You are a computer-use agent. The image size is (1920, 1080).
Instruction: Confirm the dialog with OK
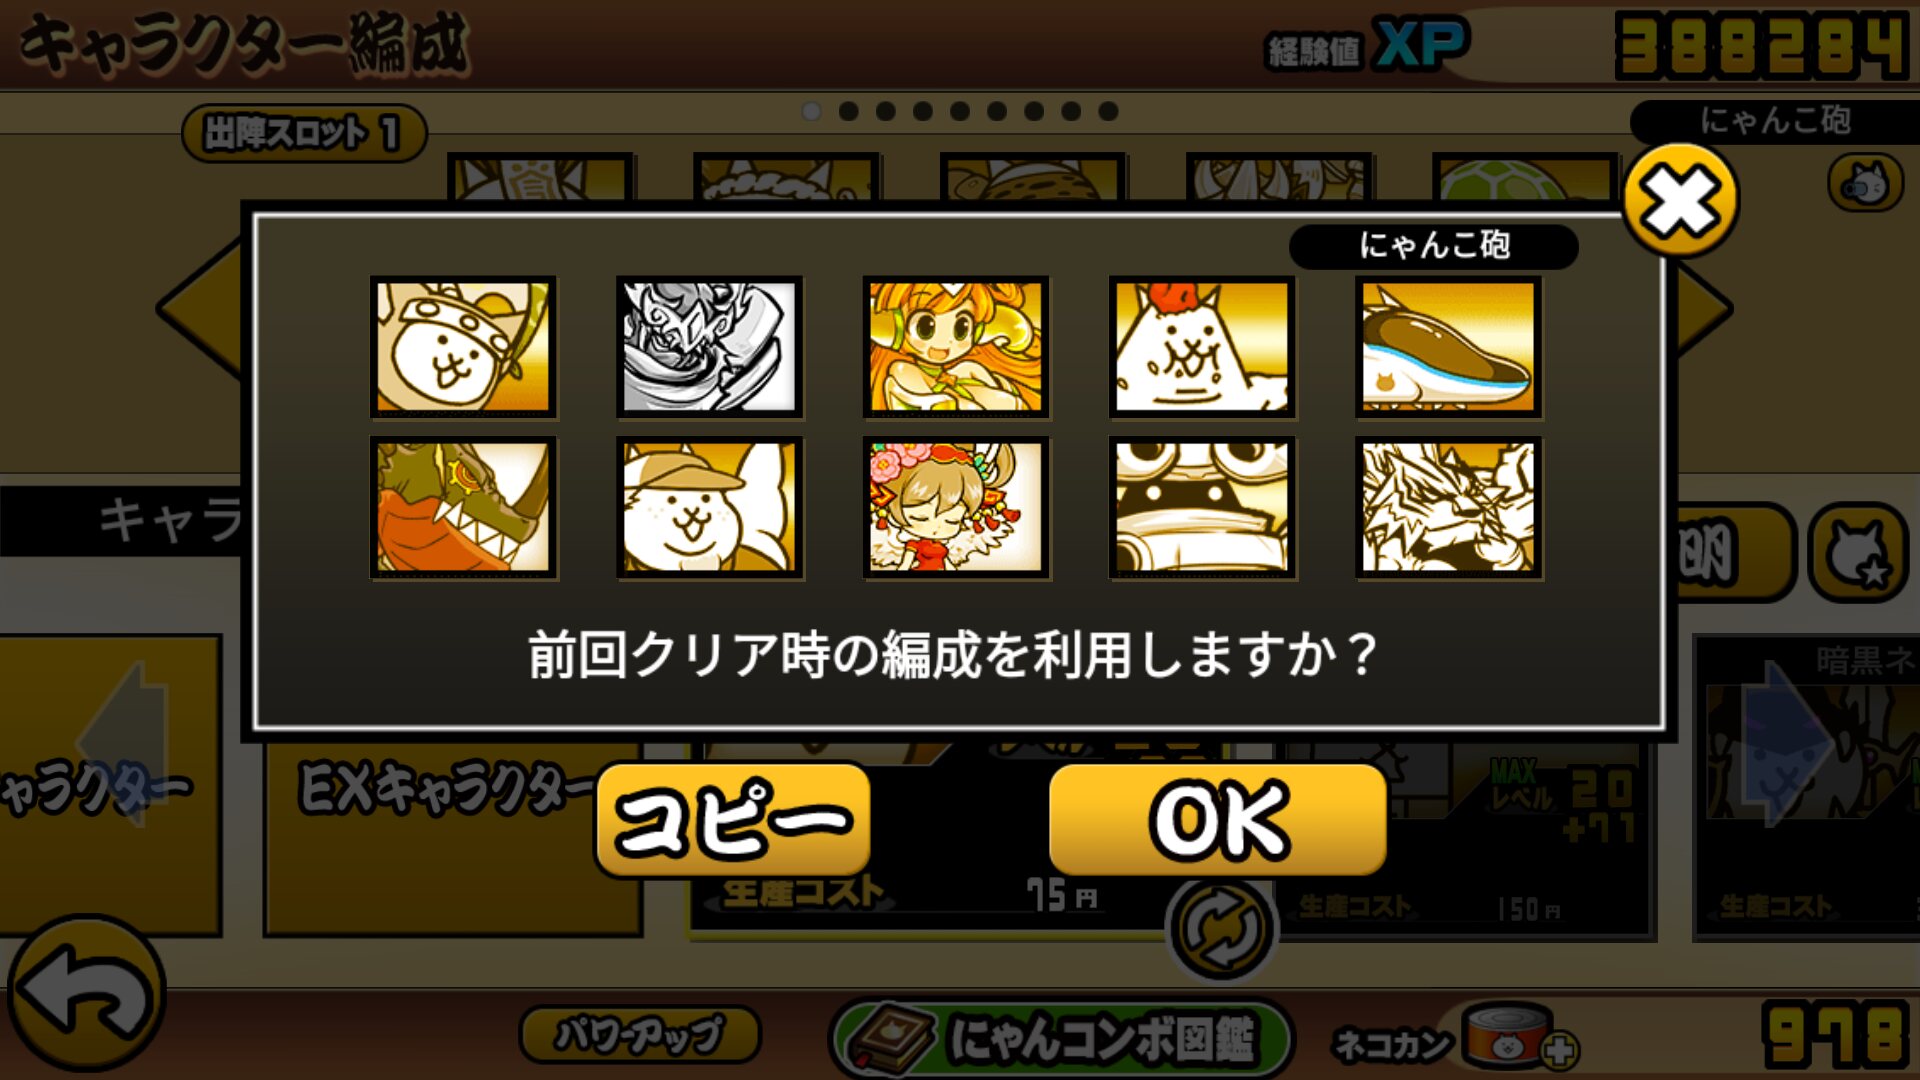[x=1218, y=820]
